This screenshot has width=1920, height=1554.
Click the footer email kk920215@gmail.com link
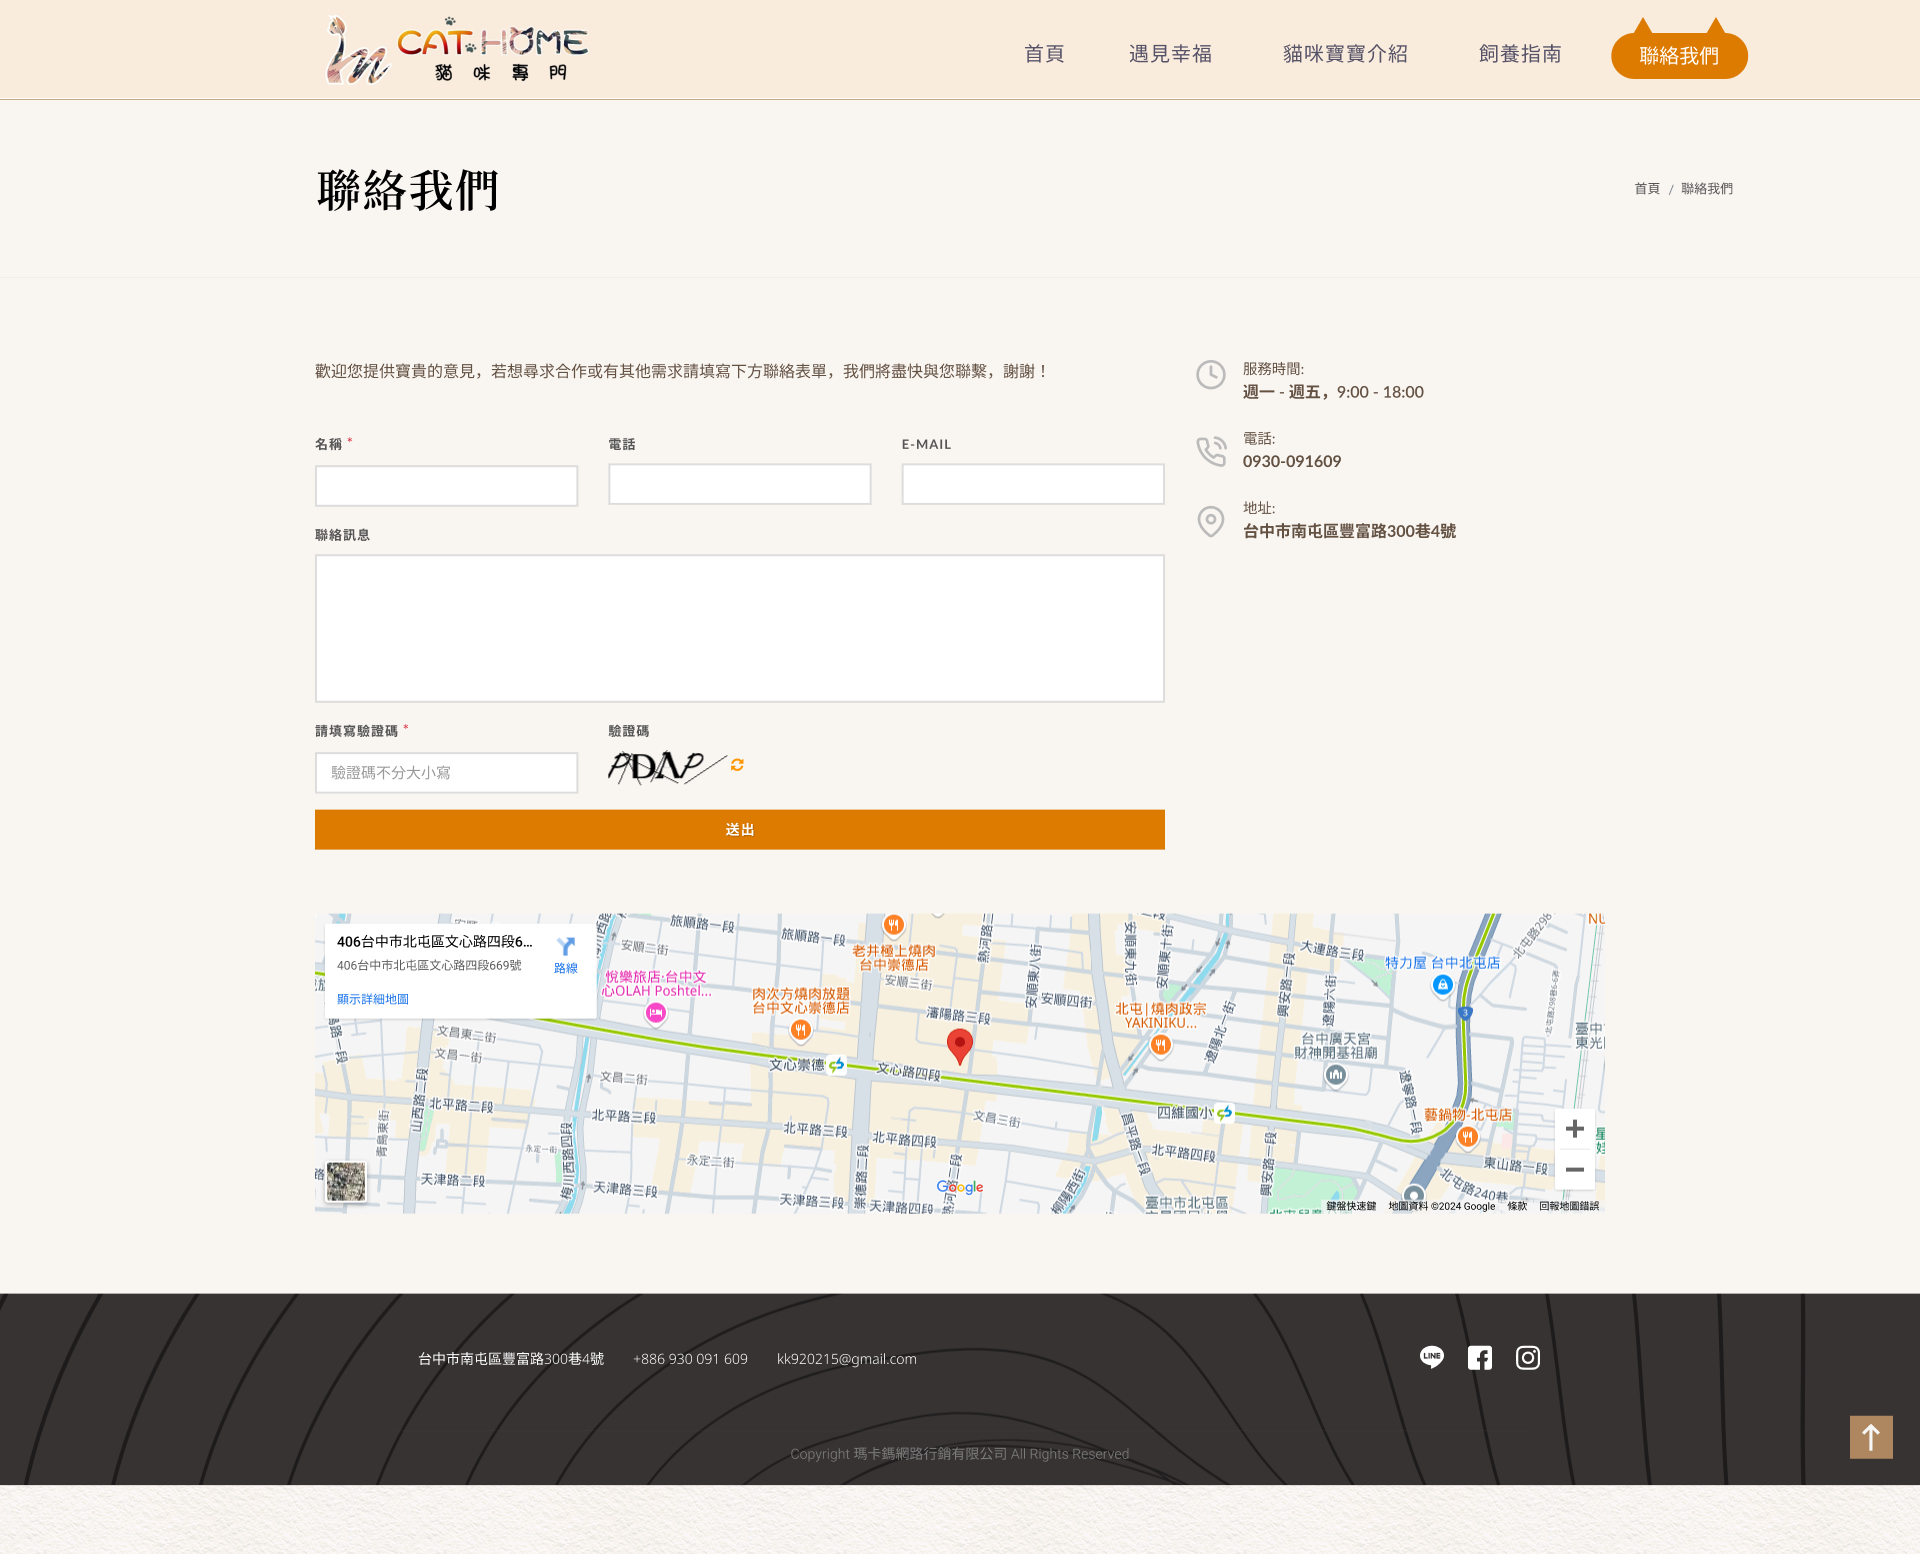point(846,1359)
